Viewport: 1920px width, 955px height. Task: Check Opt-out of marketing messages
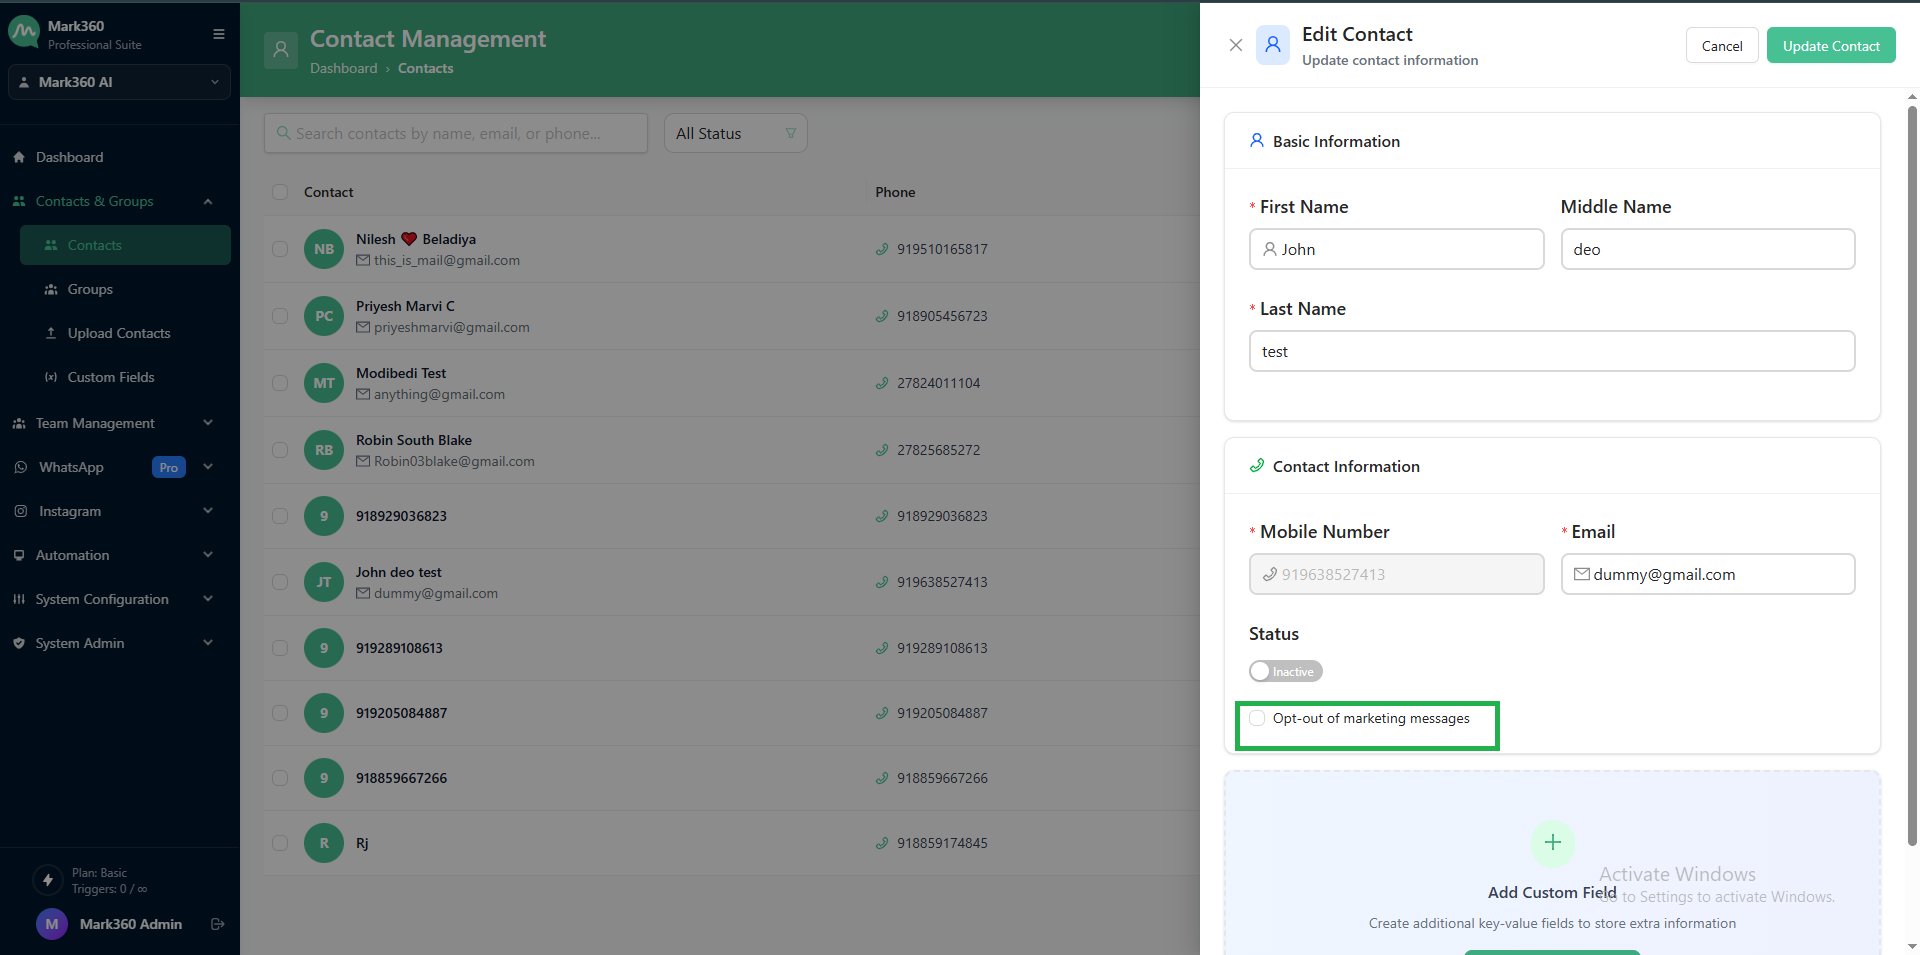tap(1258, 718)
